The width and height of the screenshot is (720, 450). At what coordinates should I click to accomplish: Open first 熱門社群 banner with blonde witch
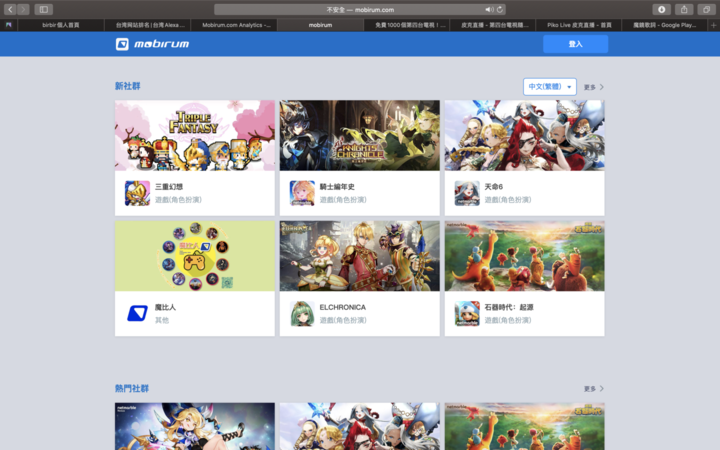point(195,427)
